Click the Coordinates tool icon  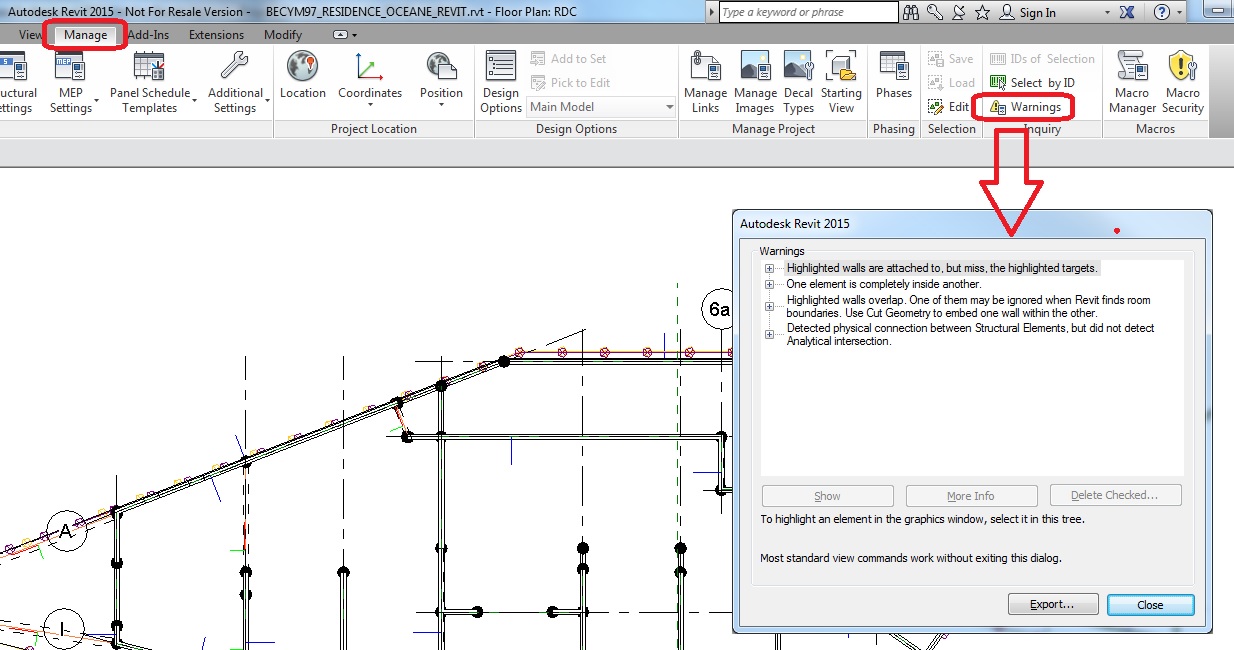(x=369, y=80)
